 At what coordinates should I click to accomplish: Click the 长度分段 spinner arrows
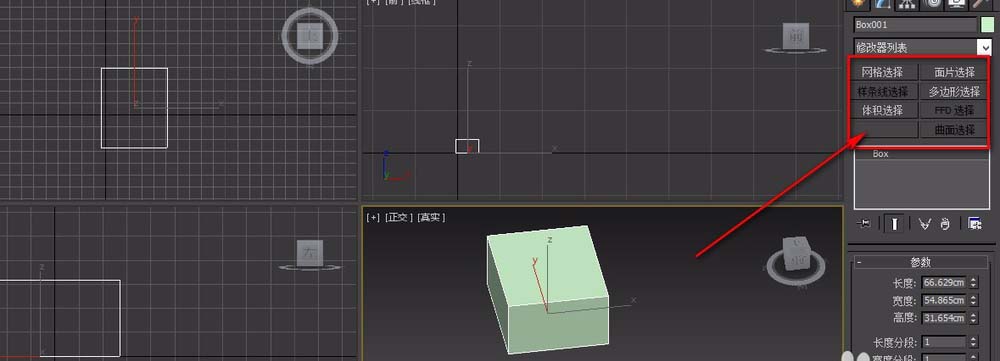click(973, 342)
